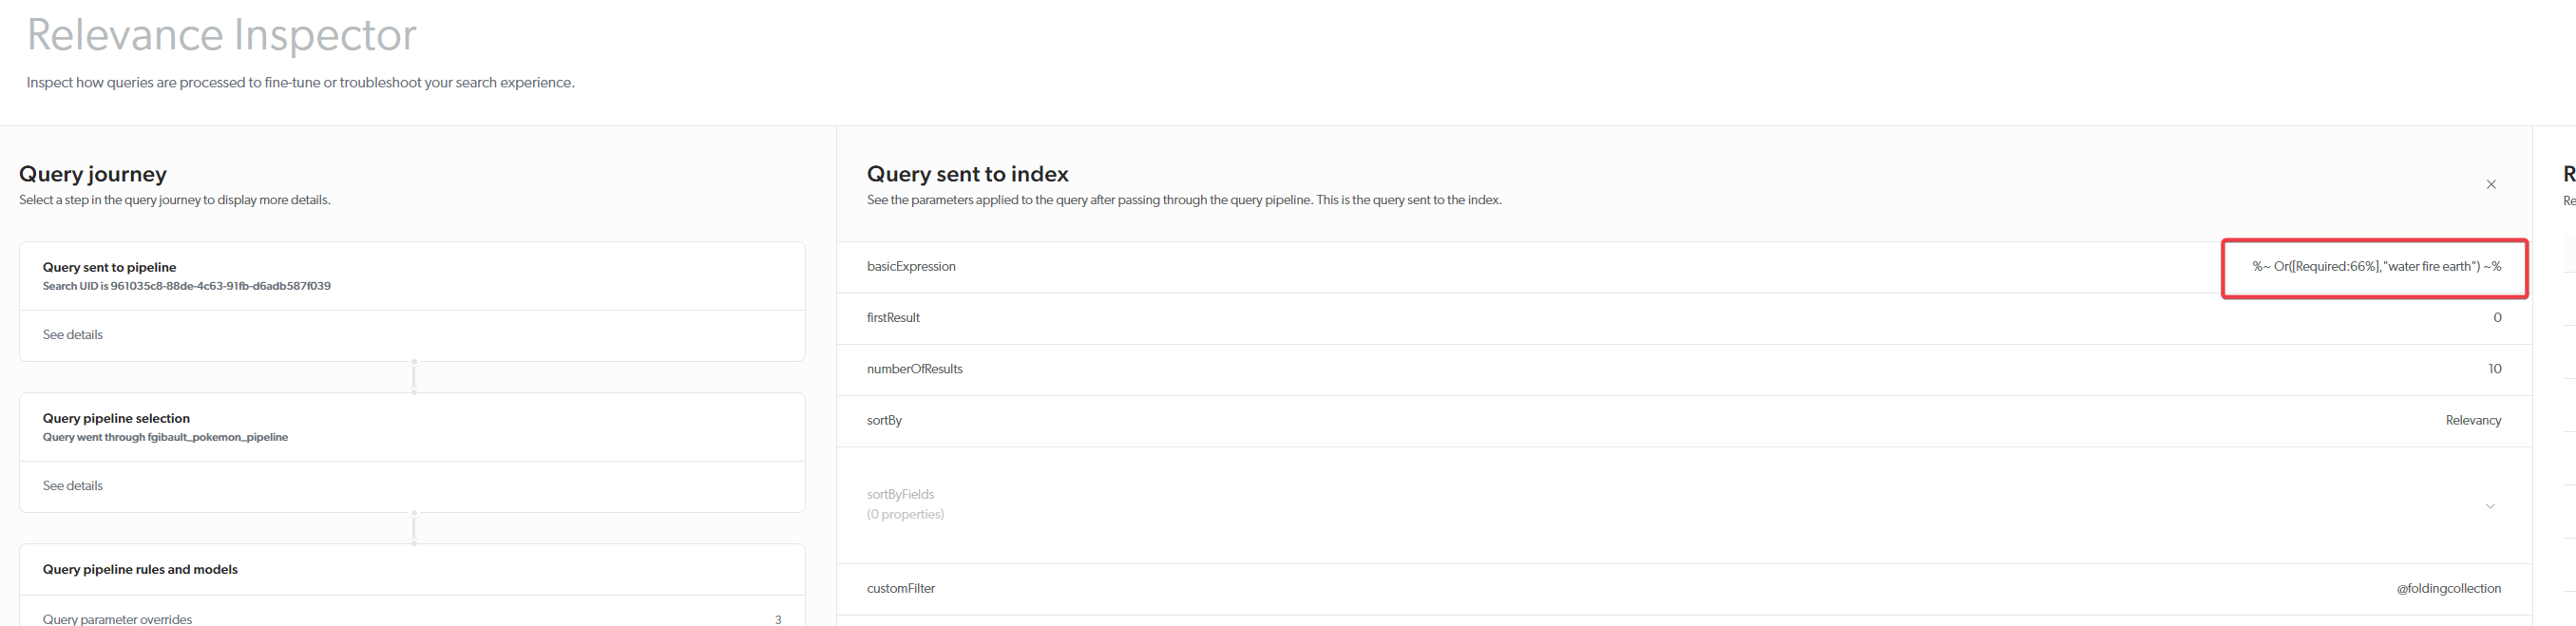Open See details under Query sent to pipeline
This screenshot has height=626, width=2576.
73,335
